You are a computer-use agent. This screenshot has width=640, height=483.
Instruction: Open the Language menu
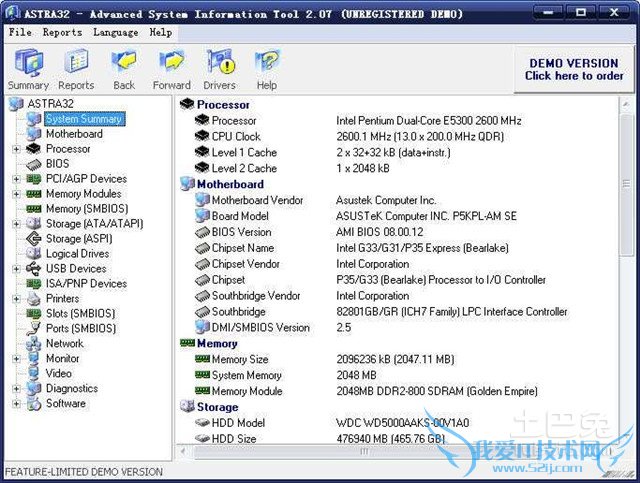[116, 32]
